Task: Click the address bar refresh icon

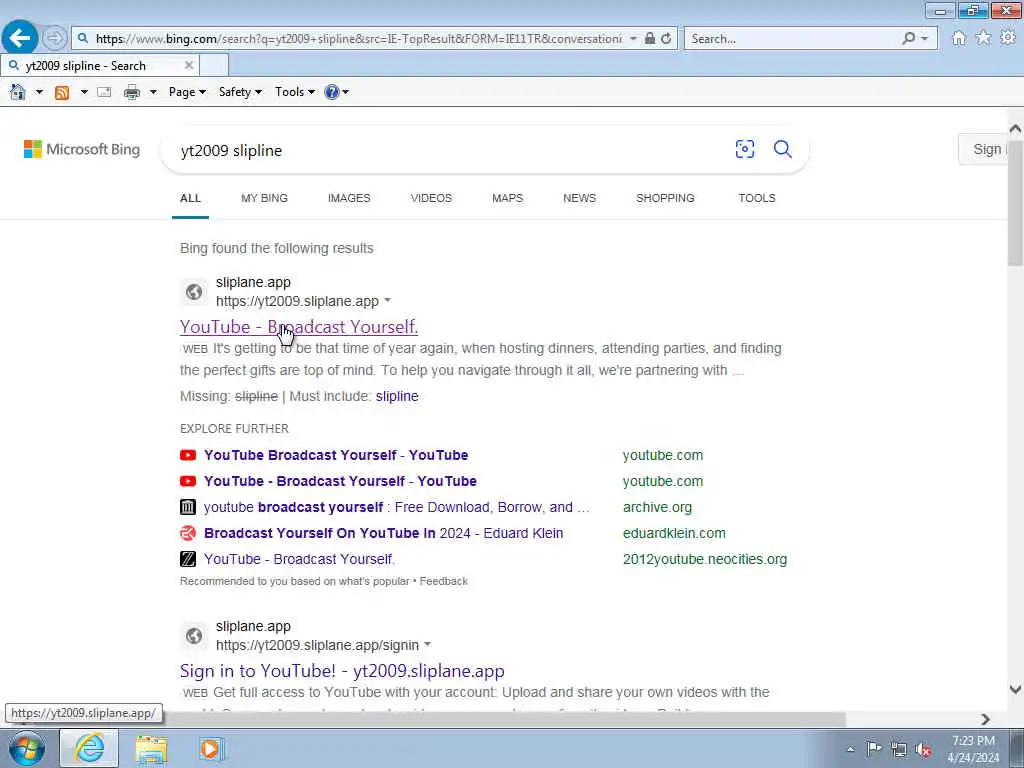Action: click(x=666, y=39)
